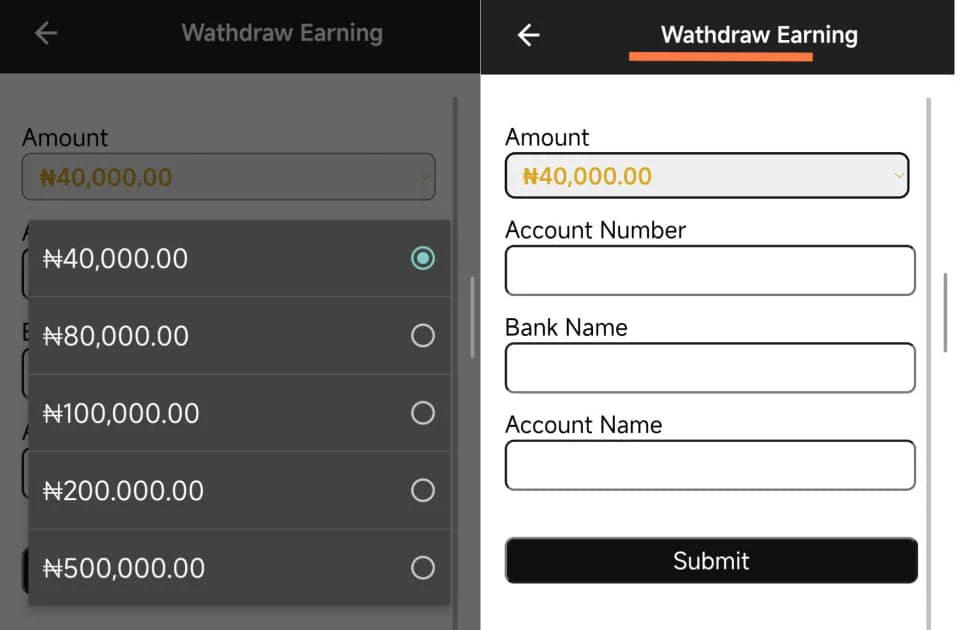The height and width of the screenshot is (630, 960).
Task: Tap the back arrow on the right screen
Action: [528, 34]
